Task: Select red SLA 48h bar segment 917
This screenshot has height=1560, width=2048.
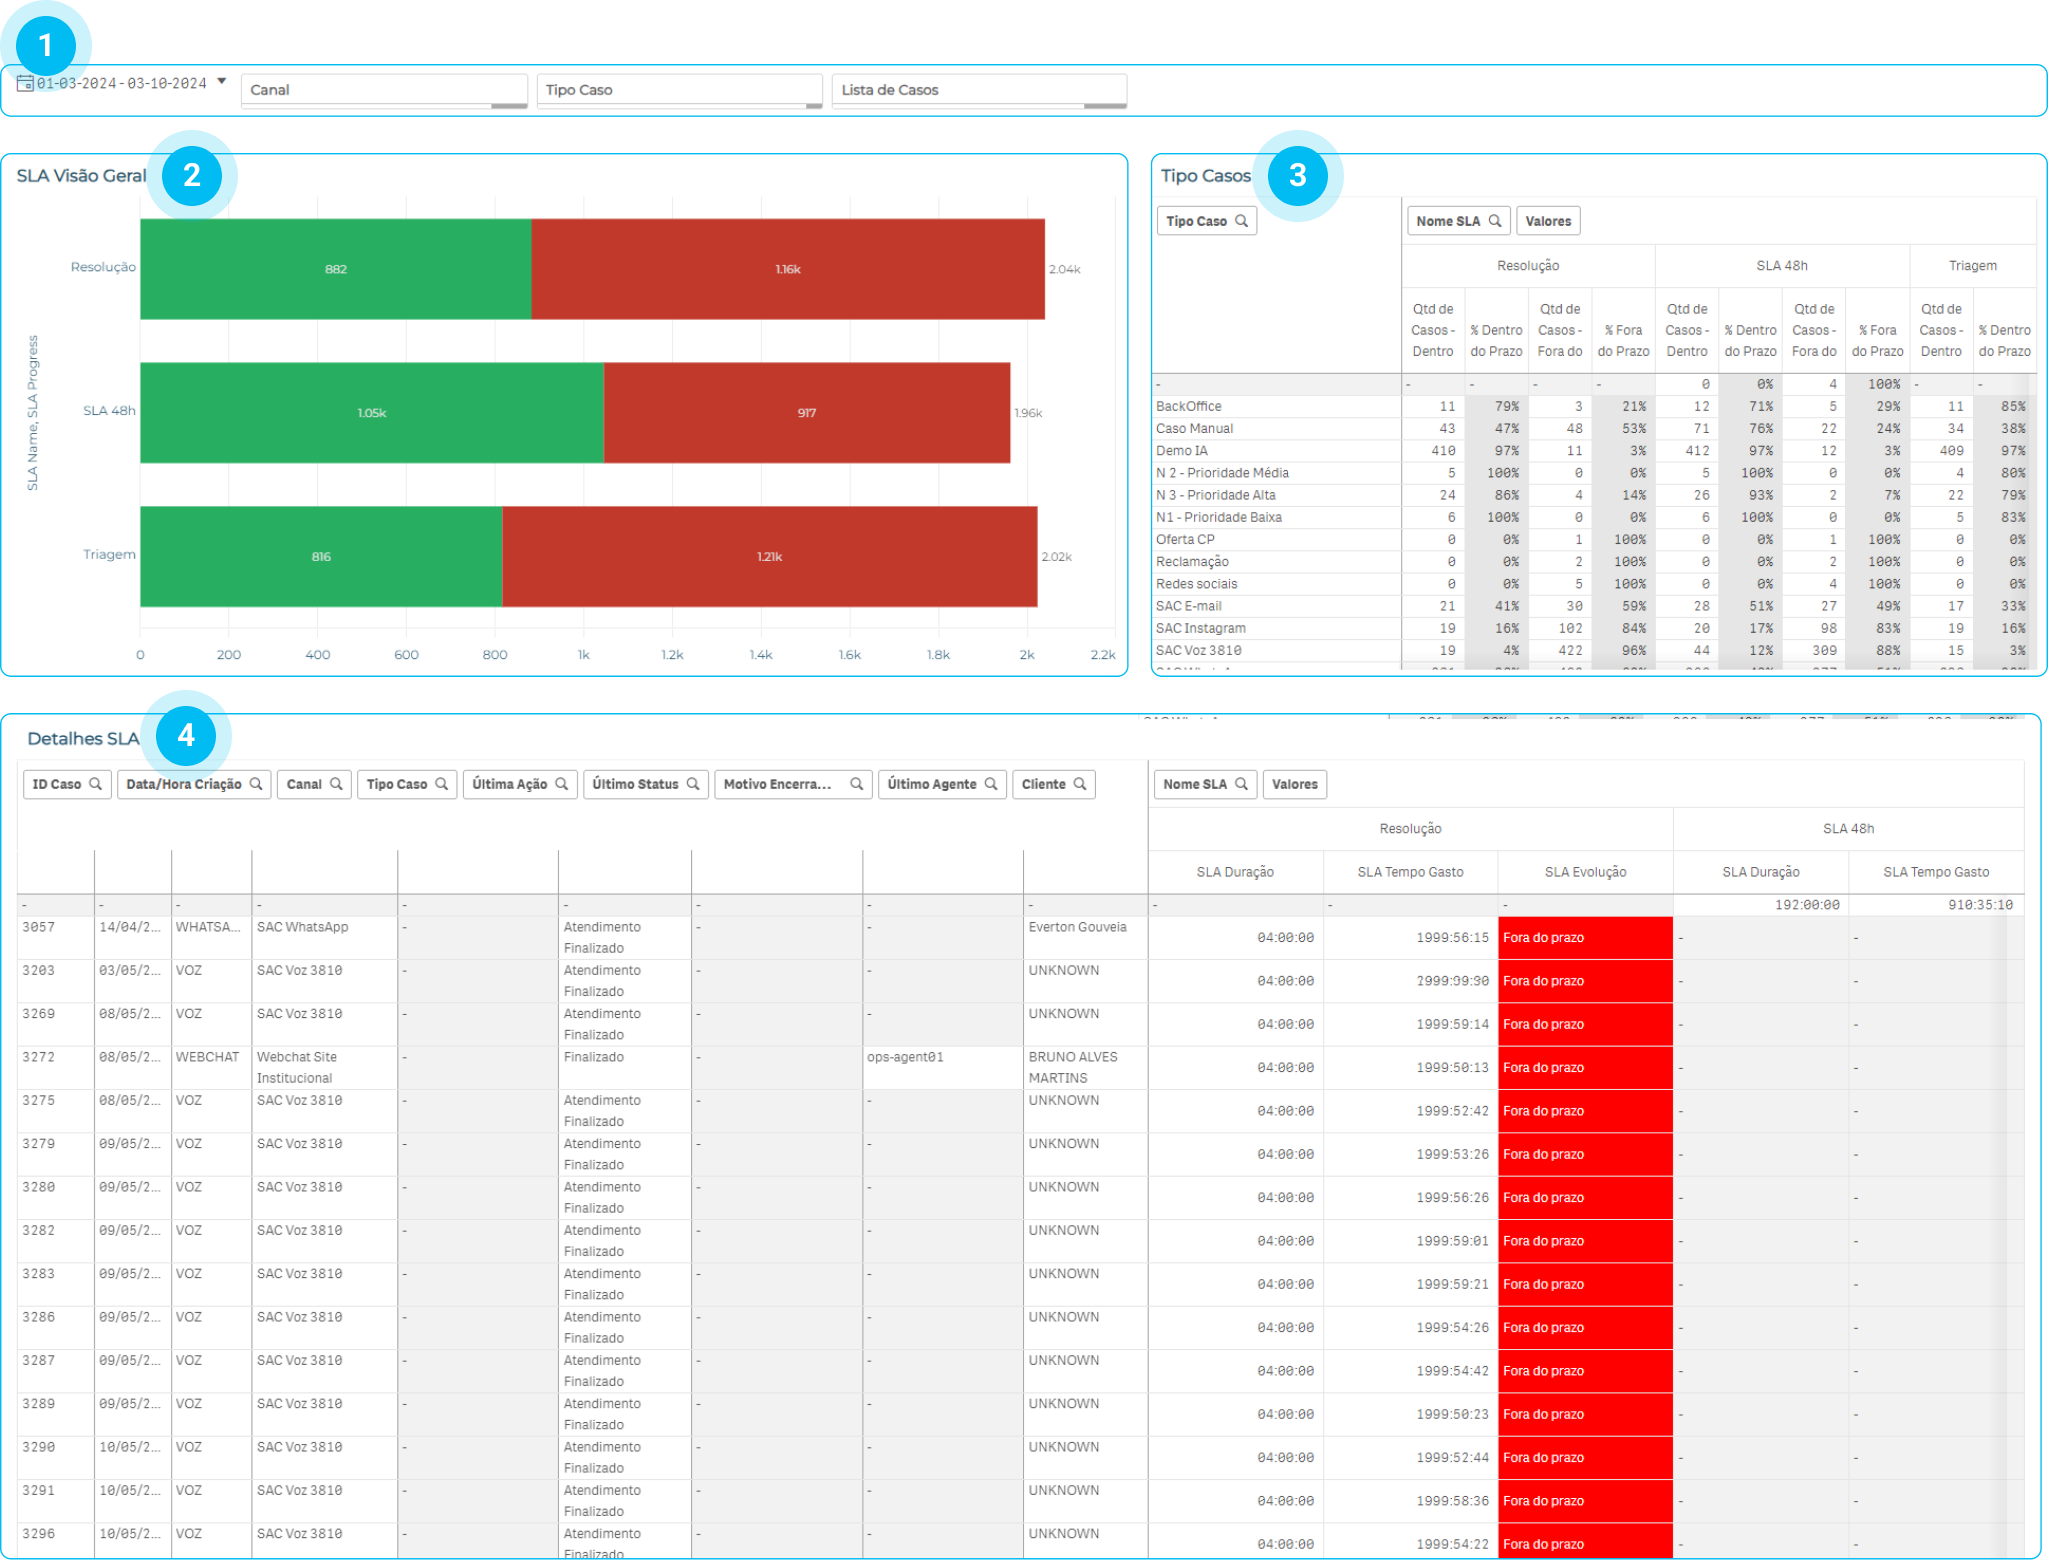Action: click(x=807, y=413)
